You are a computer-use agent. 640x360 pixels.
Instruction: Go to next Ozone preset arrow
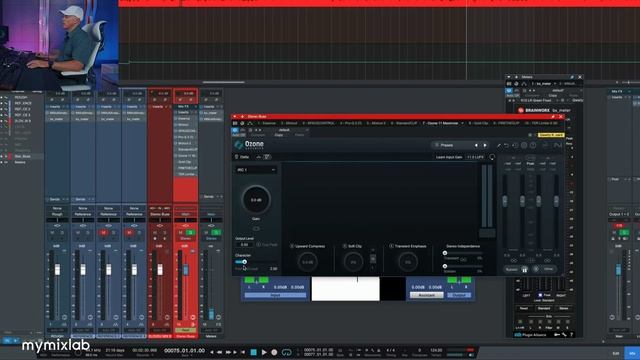(485, 145)
